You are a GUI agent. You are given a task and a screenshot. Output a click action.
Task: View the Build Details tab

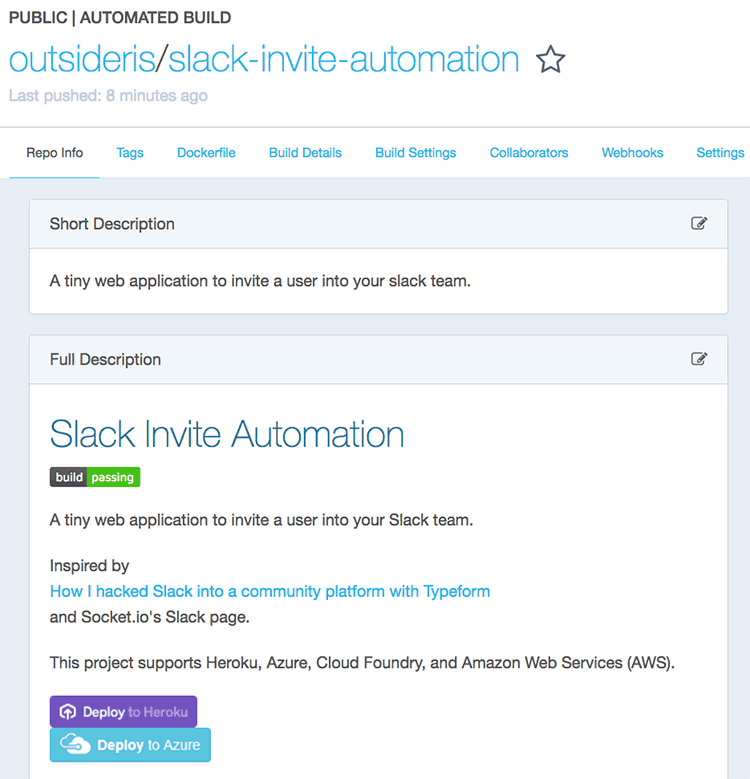[x=305, y=153]
